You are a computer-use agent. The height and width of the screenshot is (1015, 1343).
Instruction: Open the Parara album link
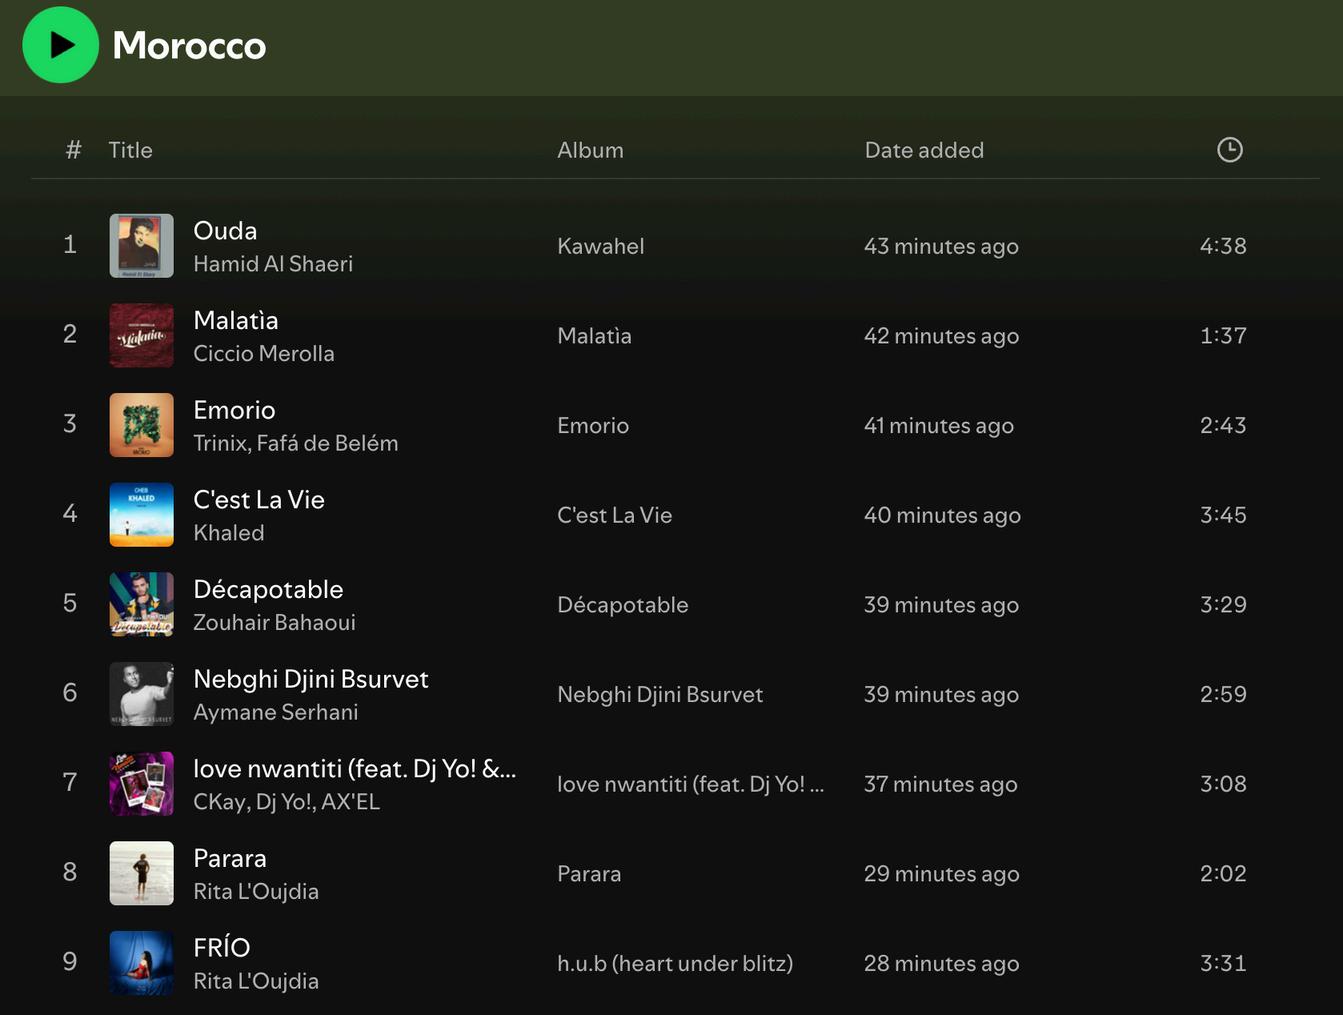[x=589, y=874]
